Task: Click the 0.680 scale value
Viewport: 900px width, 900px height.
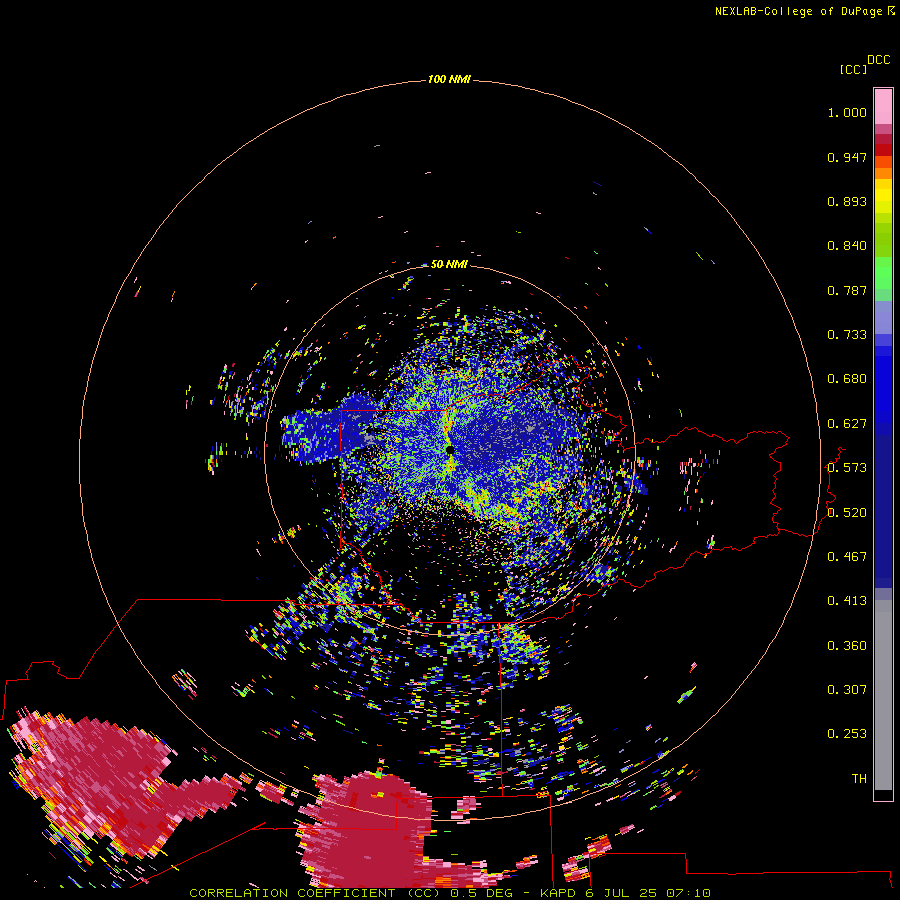Action: point(847,379)
